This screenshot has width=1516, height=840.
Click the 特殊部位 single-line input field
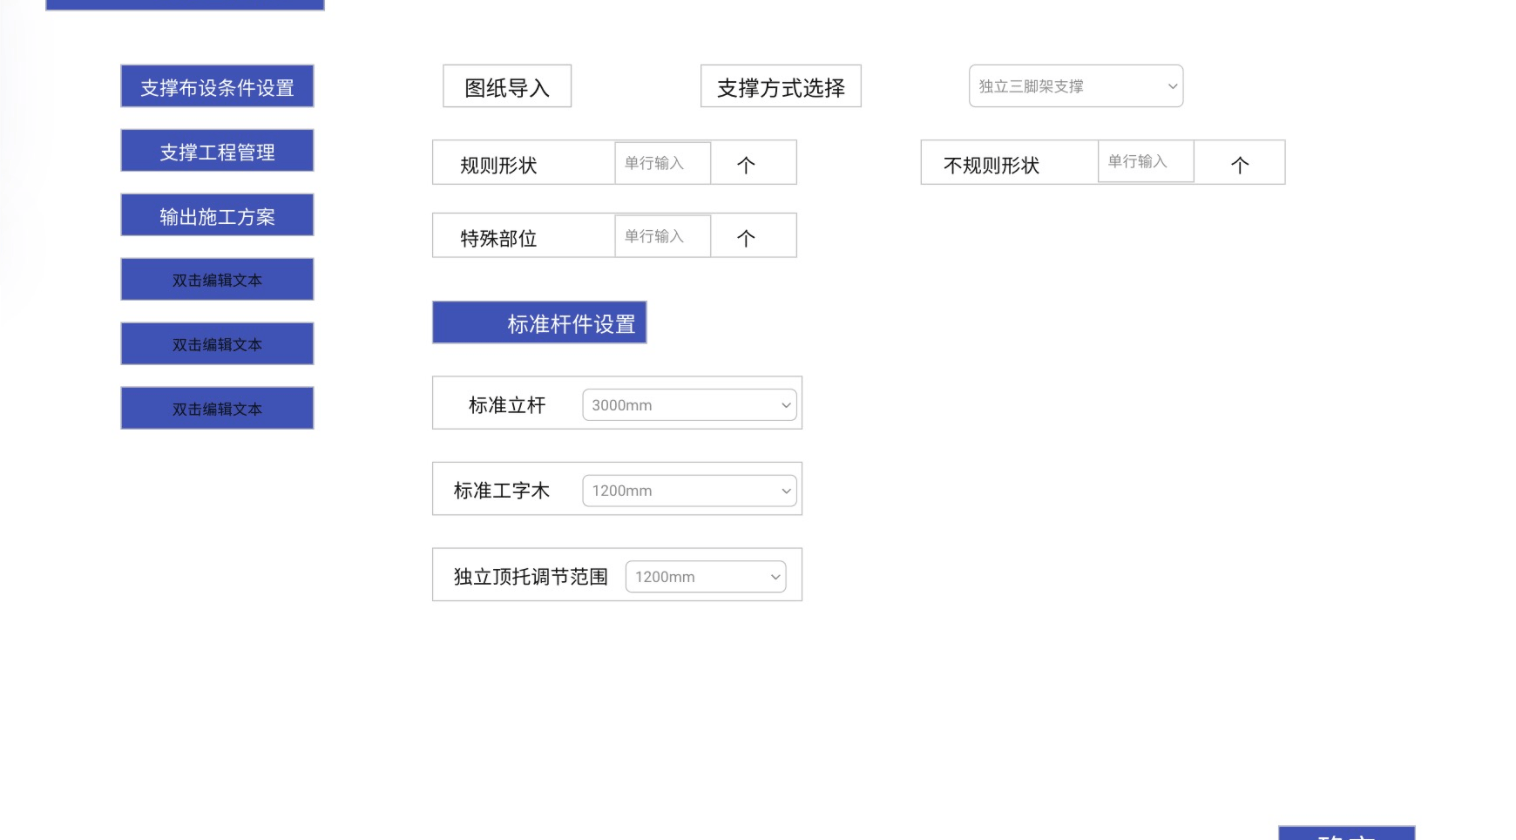(663, 236)
